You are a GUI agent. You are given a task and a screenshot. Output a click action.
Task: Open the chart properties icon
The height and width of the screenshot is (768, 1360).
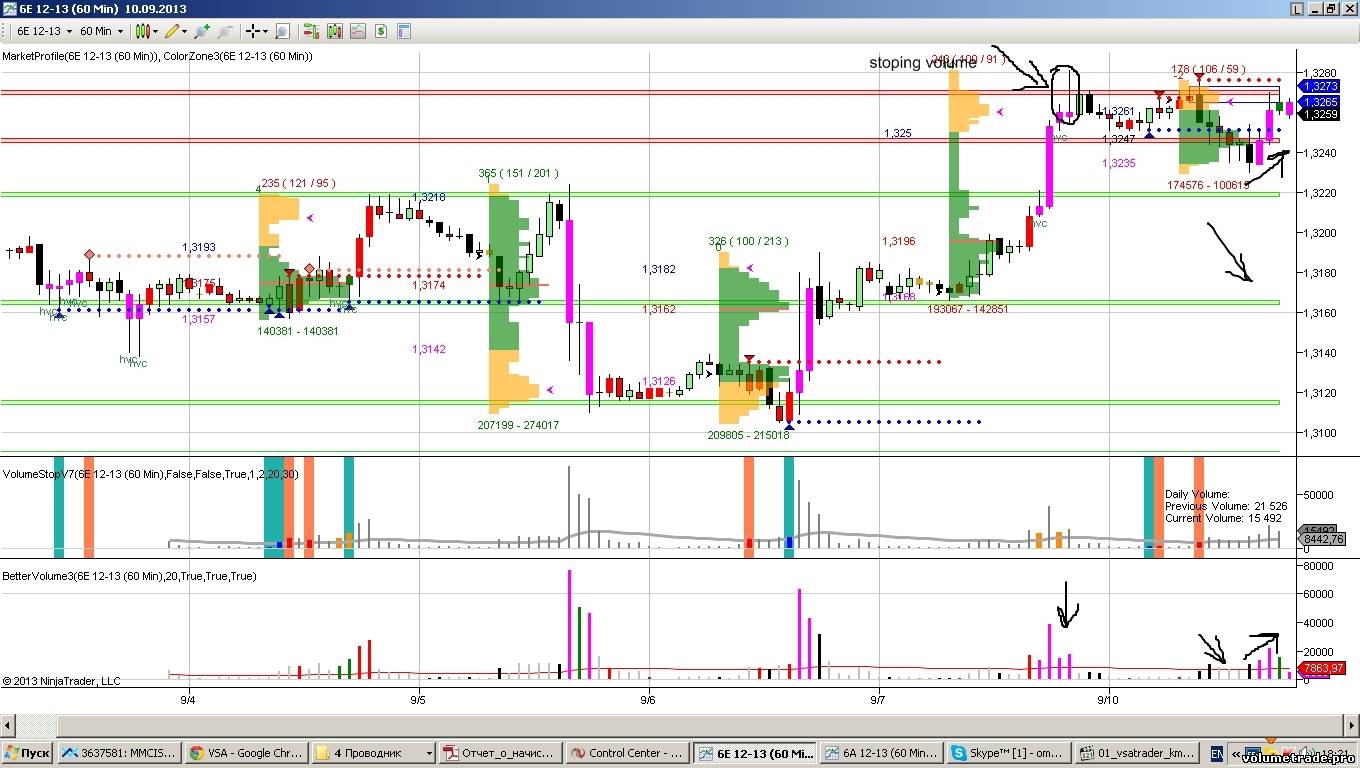pos(405,32)
